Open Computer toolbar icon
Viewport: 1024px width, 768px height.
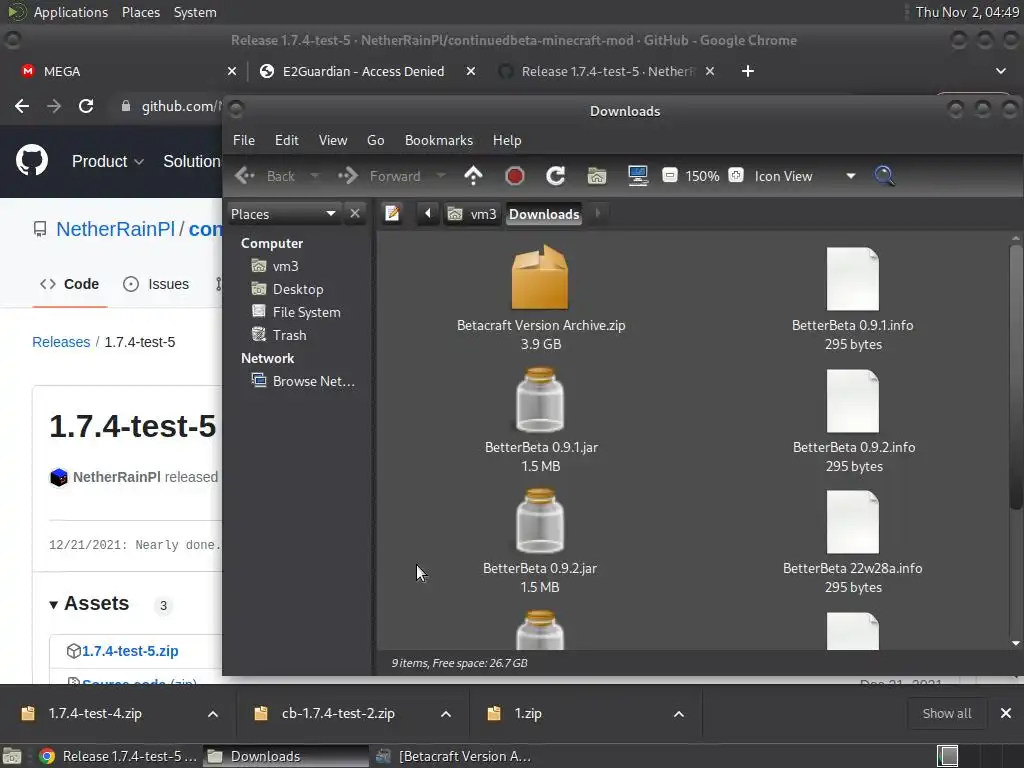pos(637,176)
